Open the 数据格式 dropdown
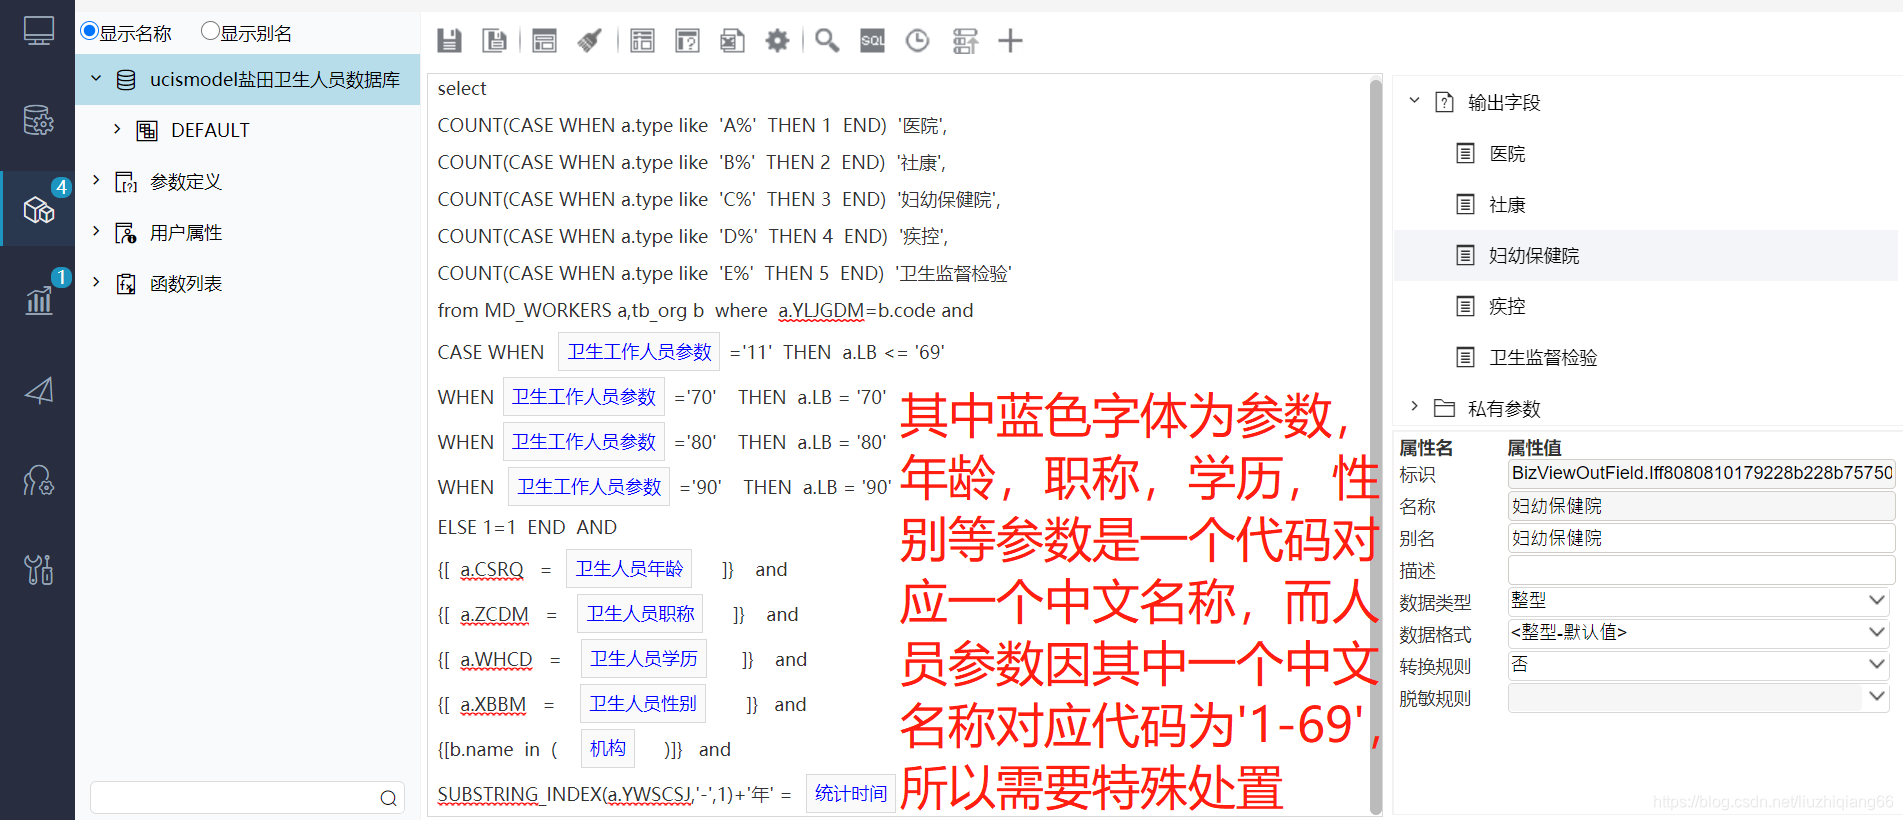This screenshot has width=1903, height=820. [x=1876, y=632]
